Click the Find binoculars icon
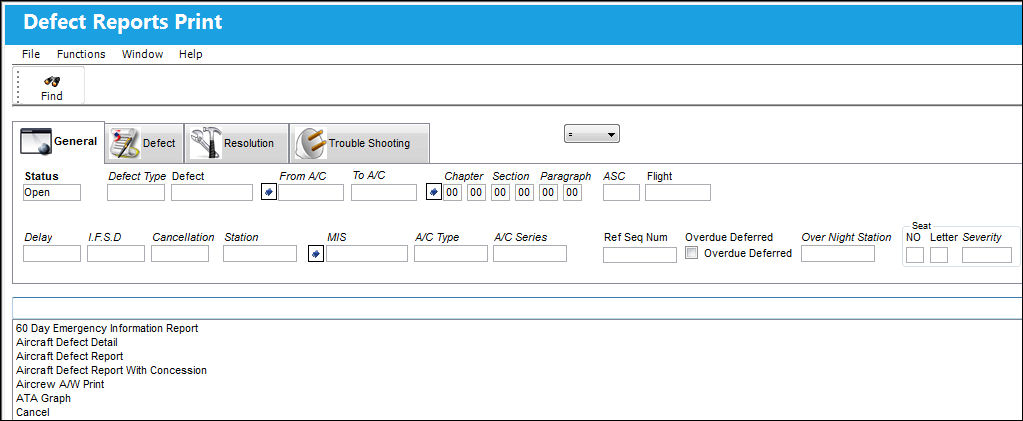Viewport: 1023px width, 421px height. pyautogui.click(x=52, y=82)
